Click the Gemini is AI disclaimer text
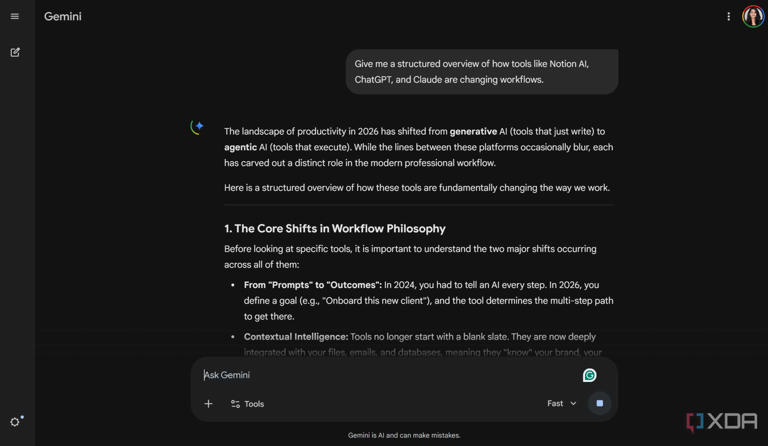Viewport: 768px width, 446px height. coord(404,435)
